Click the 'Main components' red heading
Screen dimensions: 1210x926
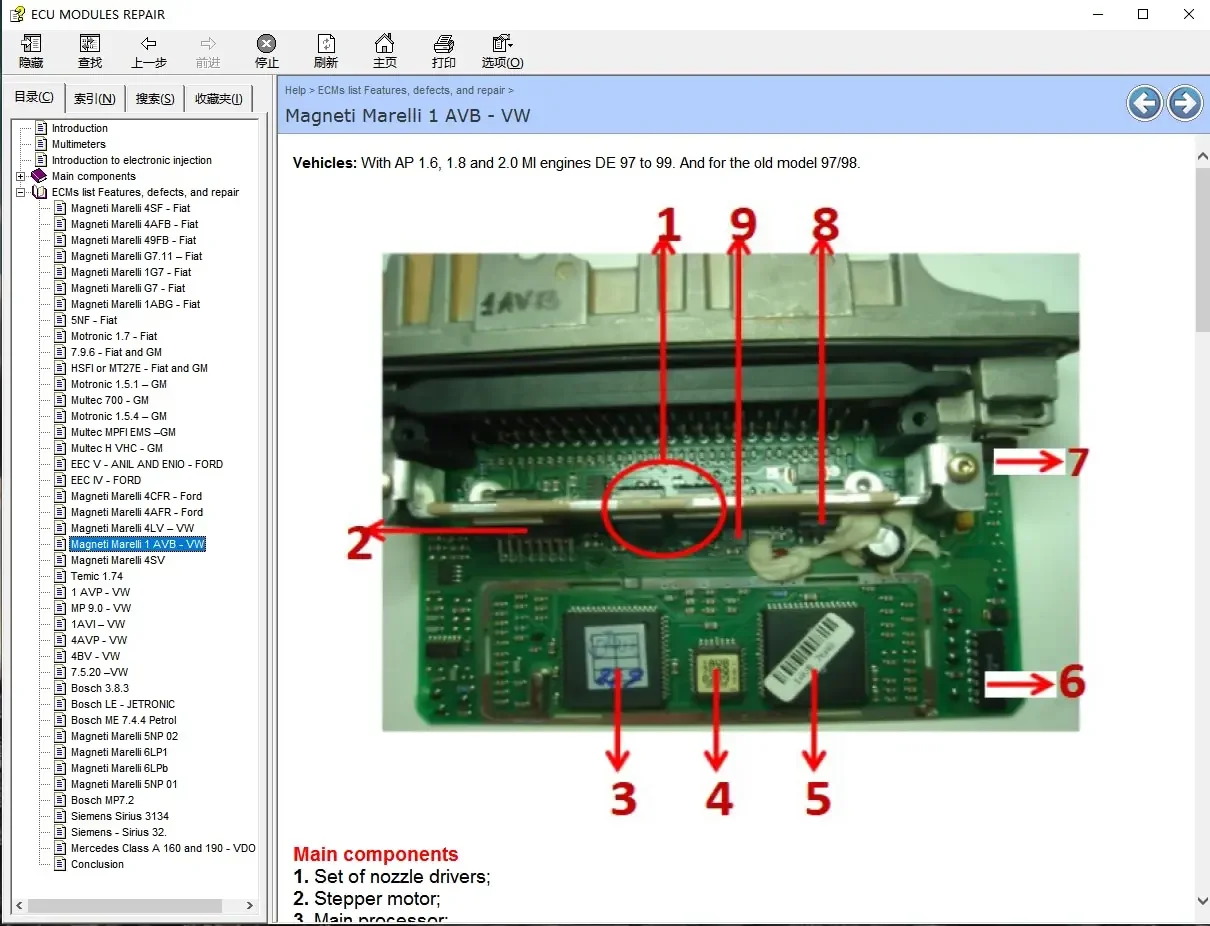pos(375,854)
